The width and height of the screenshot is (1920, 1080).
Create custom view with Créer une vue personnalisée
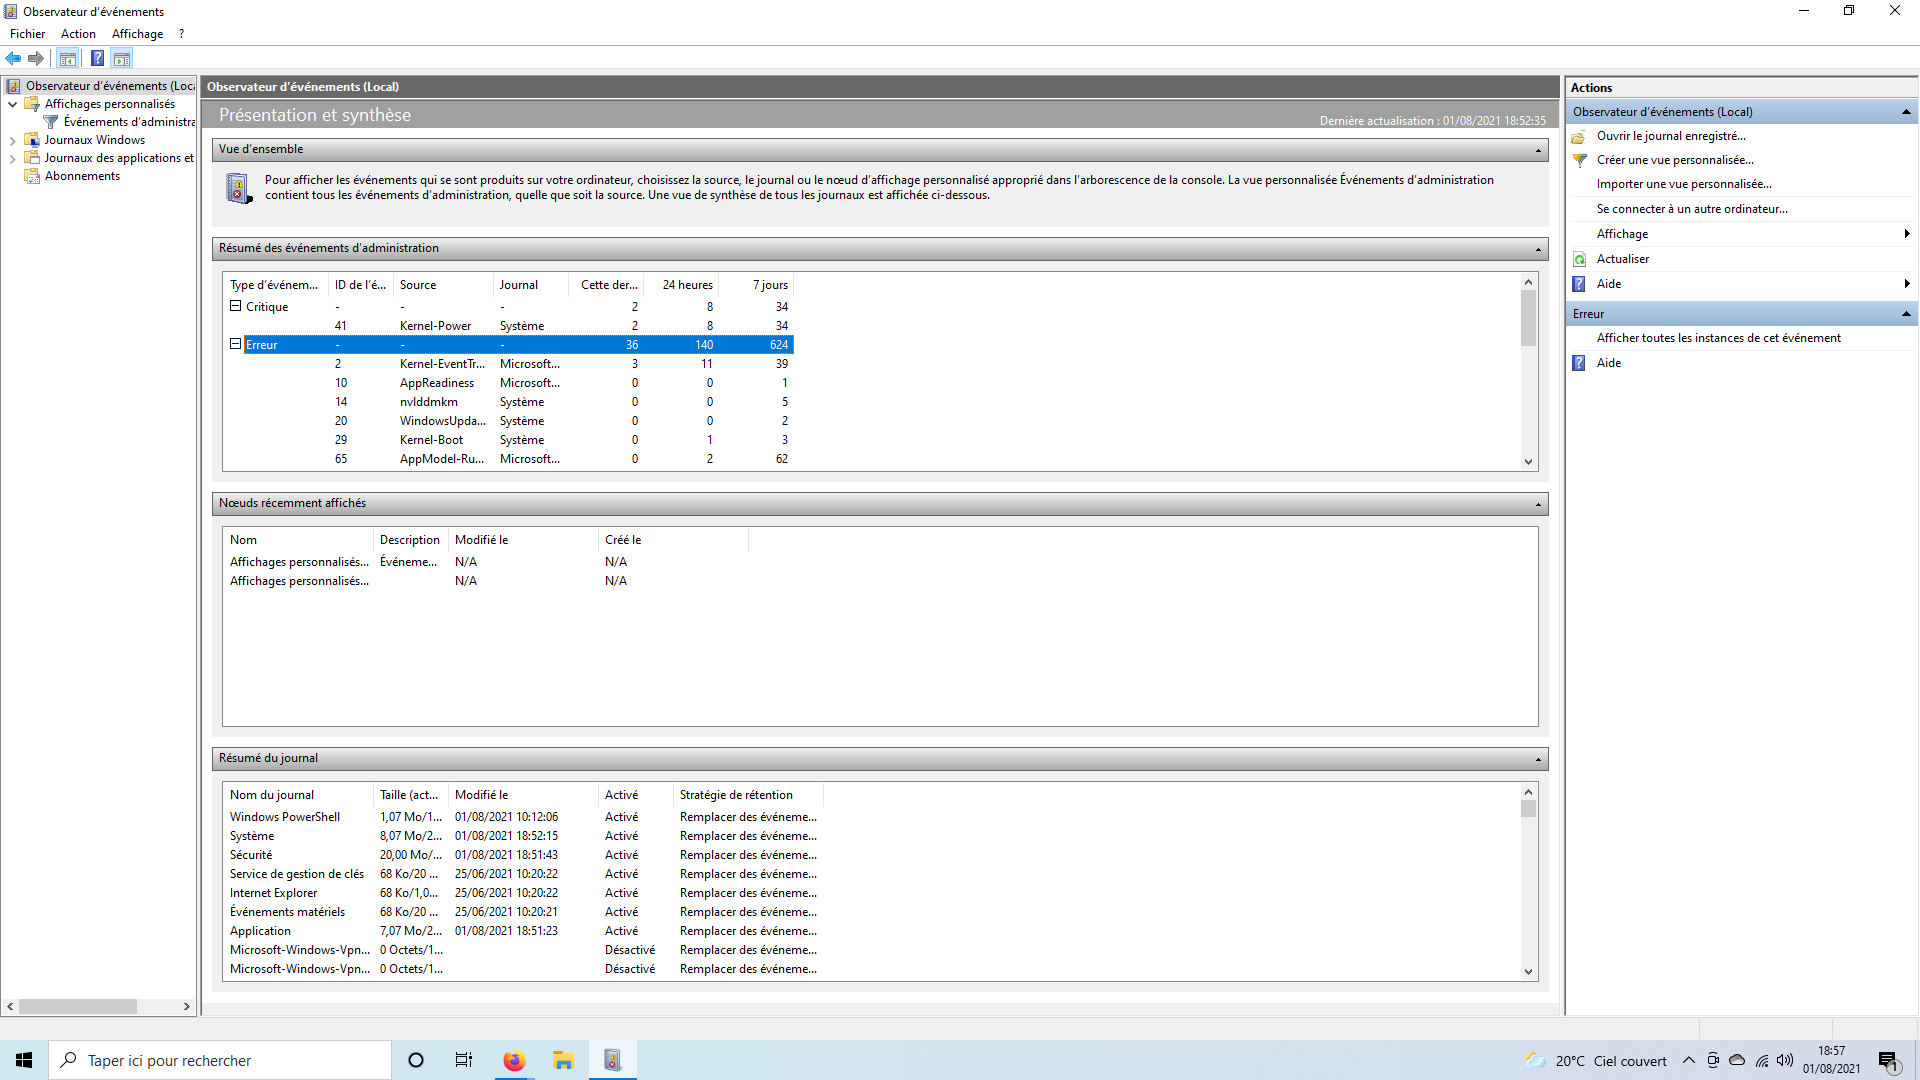(x=1674, y=160)
